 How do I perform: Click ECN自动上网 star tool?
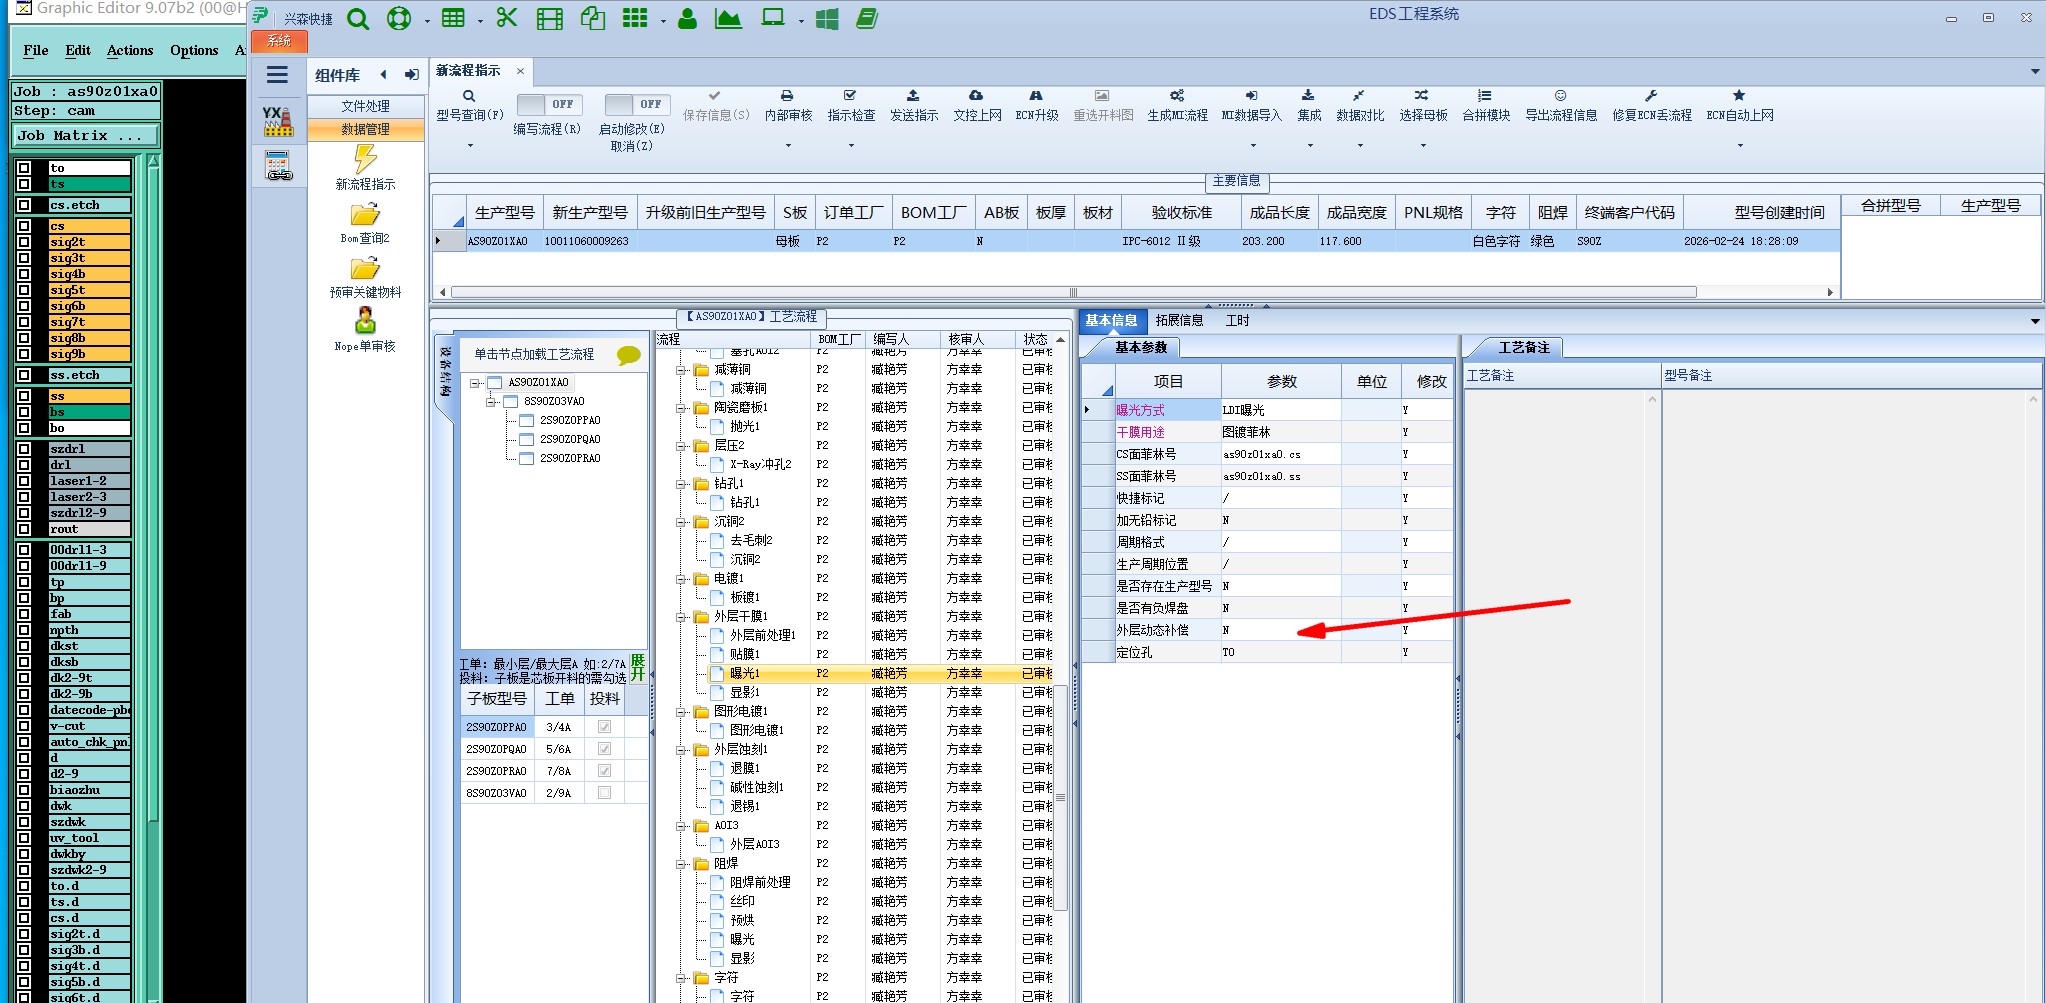[x=1740, y=106]
